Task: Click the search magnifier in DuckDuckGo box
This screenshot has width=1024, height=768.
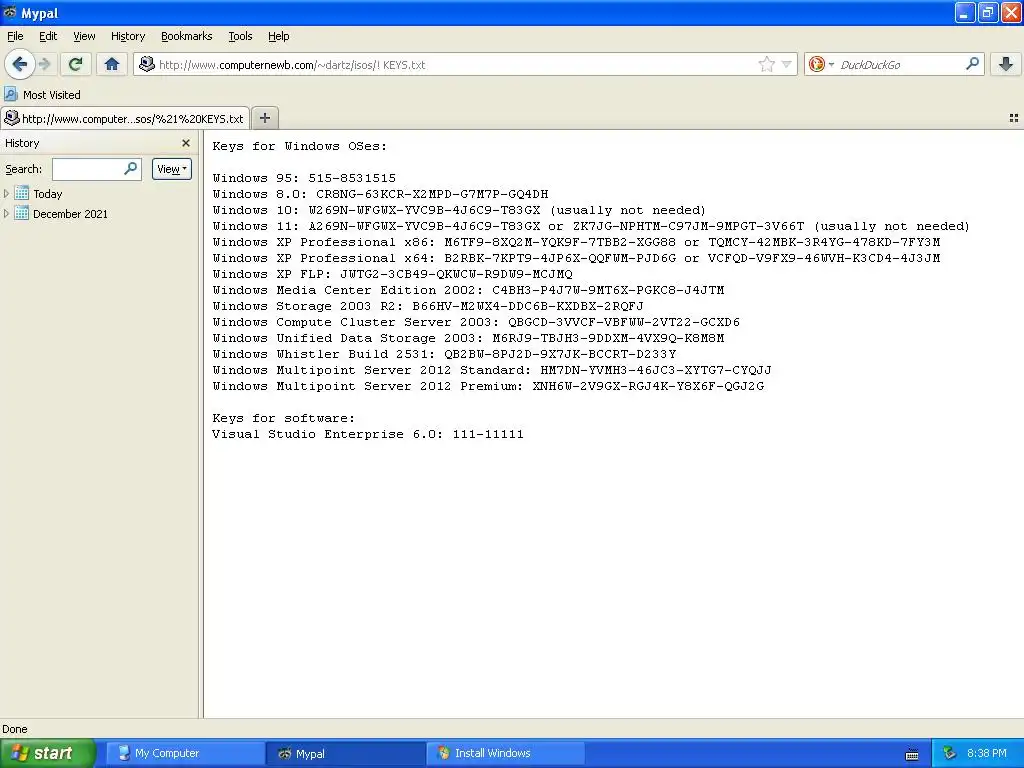Action: click(972, 64)
